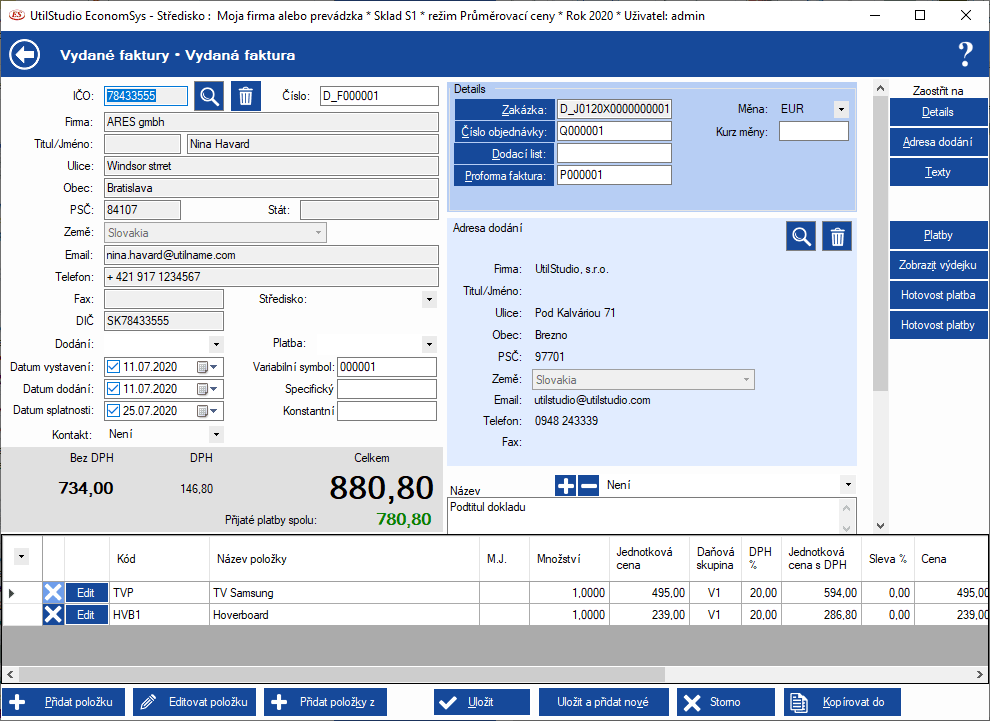Click the trash icon next to IČO
Screen dimensions: 990x721
coord(246,96)
